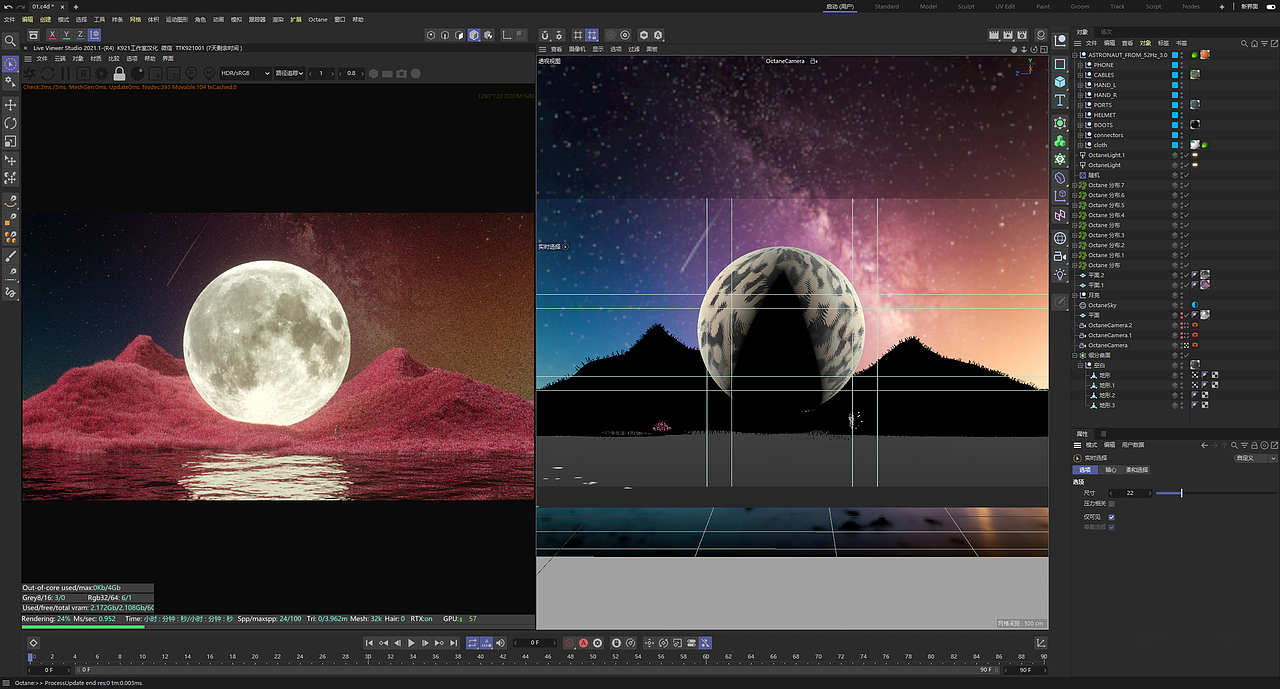Click timeline ruler at frame 30
1280x689 pixels.
click(x=368, y=657)
